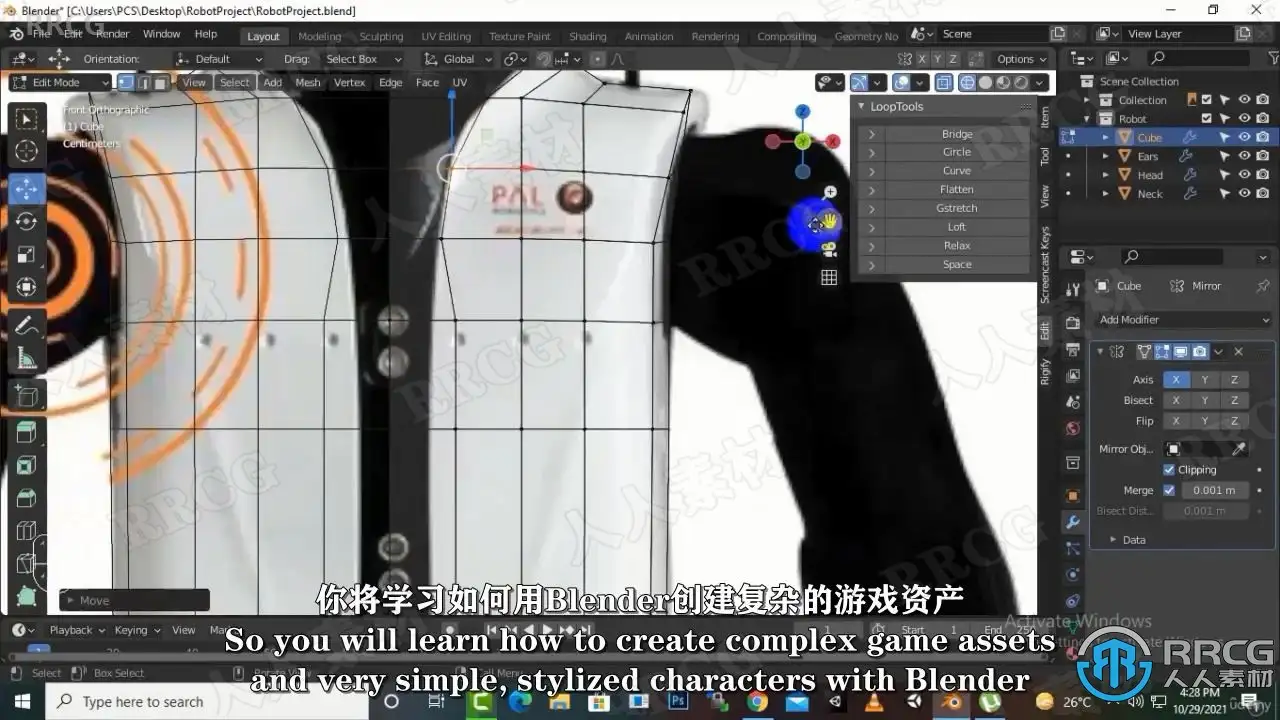This screenshot has height=720, width=1280.
Task: Click the Blender logo menu icon
Action: [x=16, y=34]
